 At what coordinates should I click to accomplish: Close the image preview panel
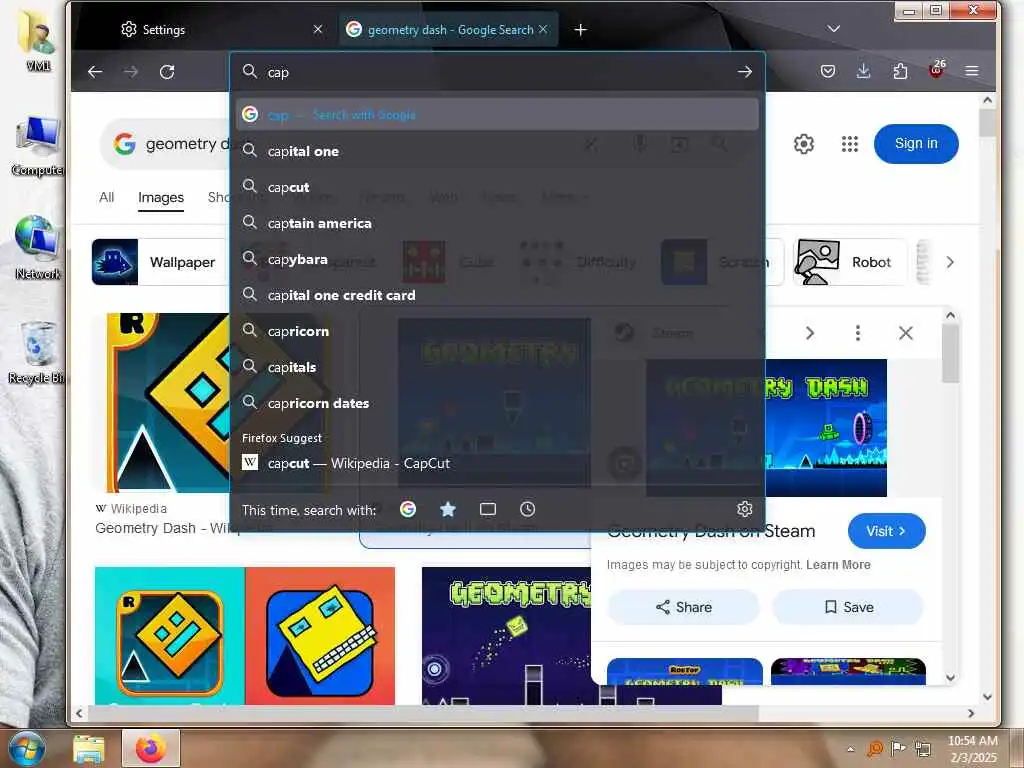click(x=905, y=333)
